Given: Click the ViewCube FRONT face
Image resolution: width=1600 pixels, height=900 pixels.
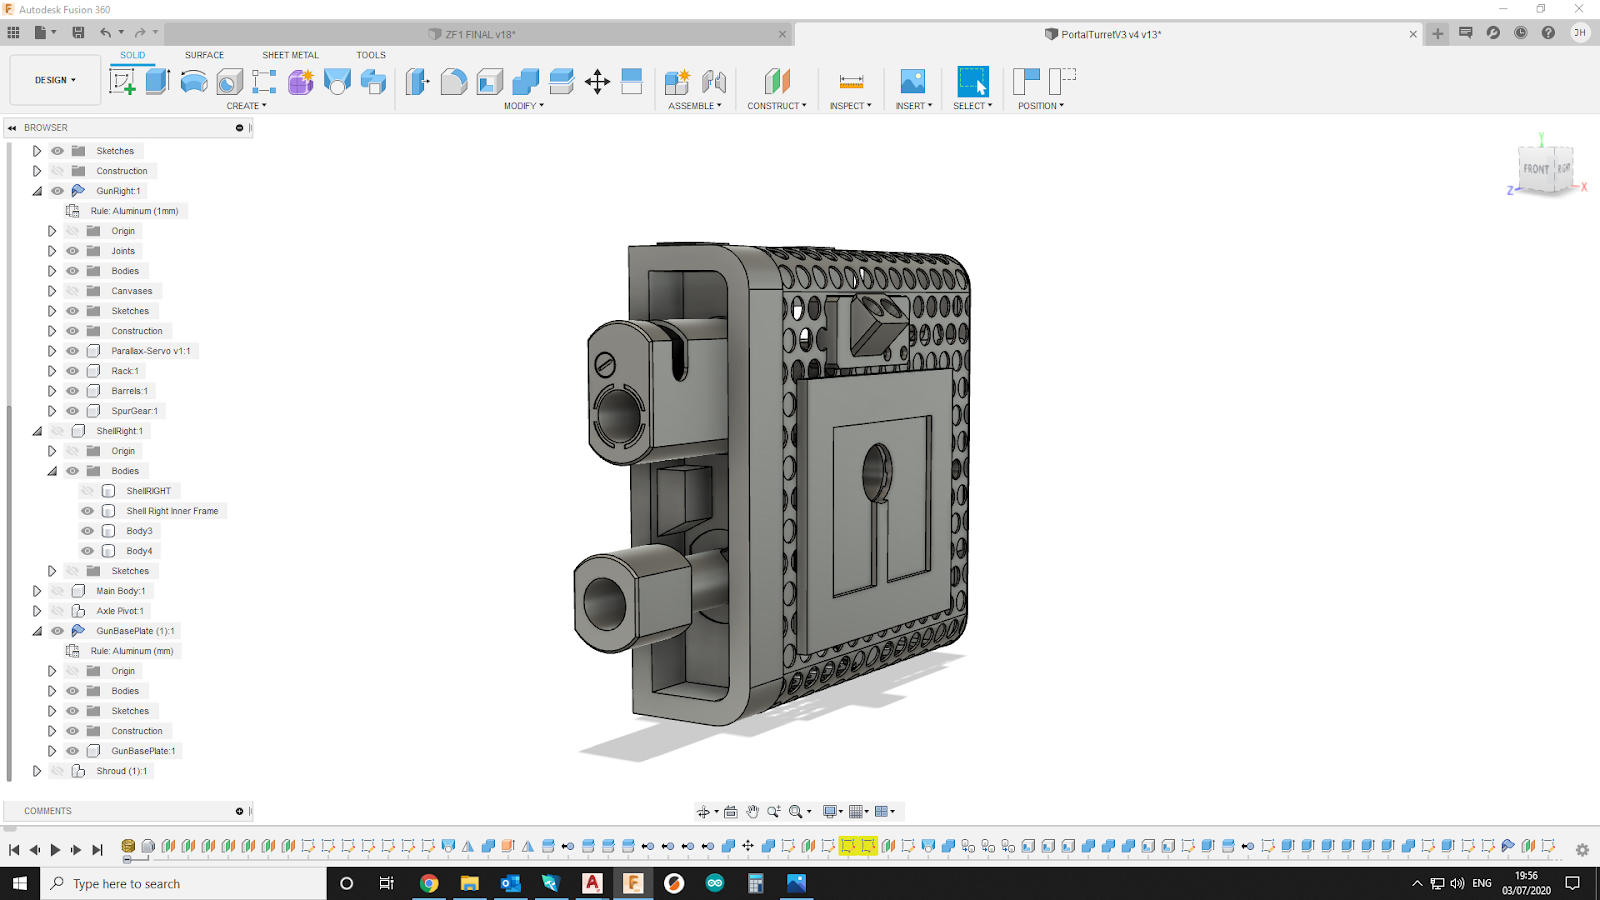Looking at the screenshot, I should (x=1536, y=169).
